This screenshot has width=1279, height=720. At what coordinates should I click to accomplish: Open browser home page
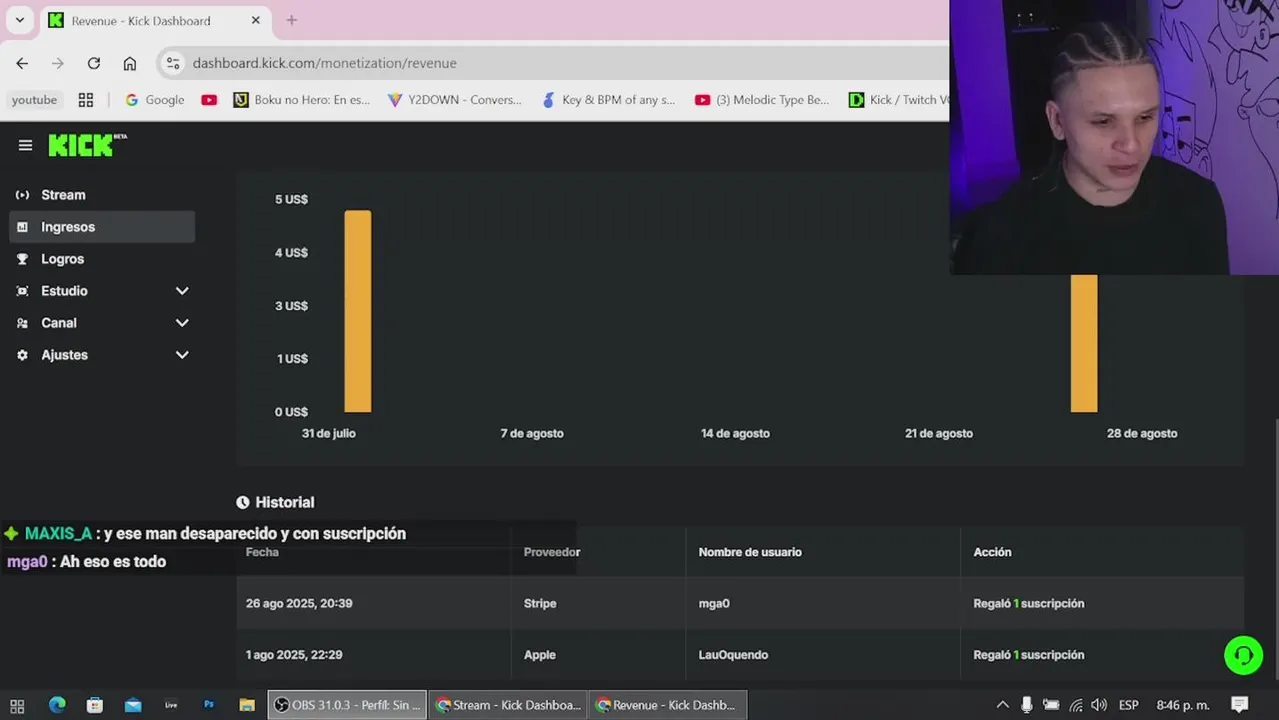[x=130, y=63]
